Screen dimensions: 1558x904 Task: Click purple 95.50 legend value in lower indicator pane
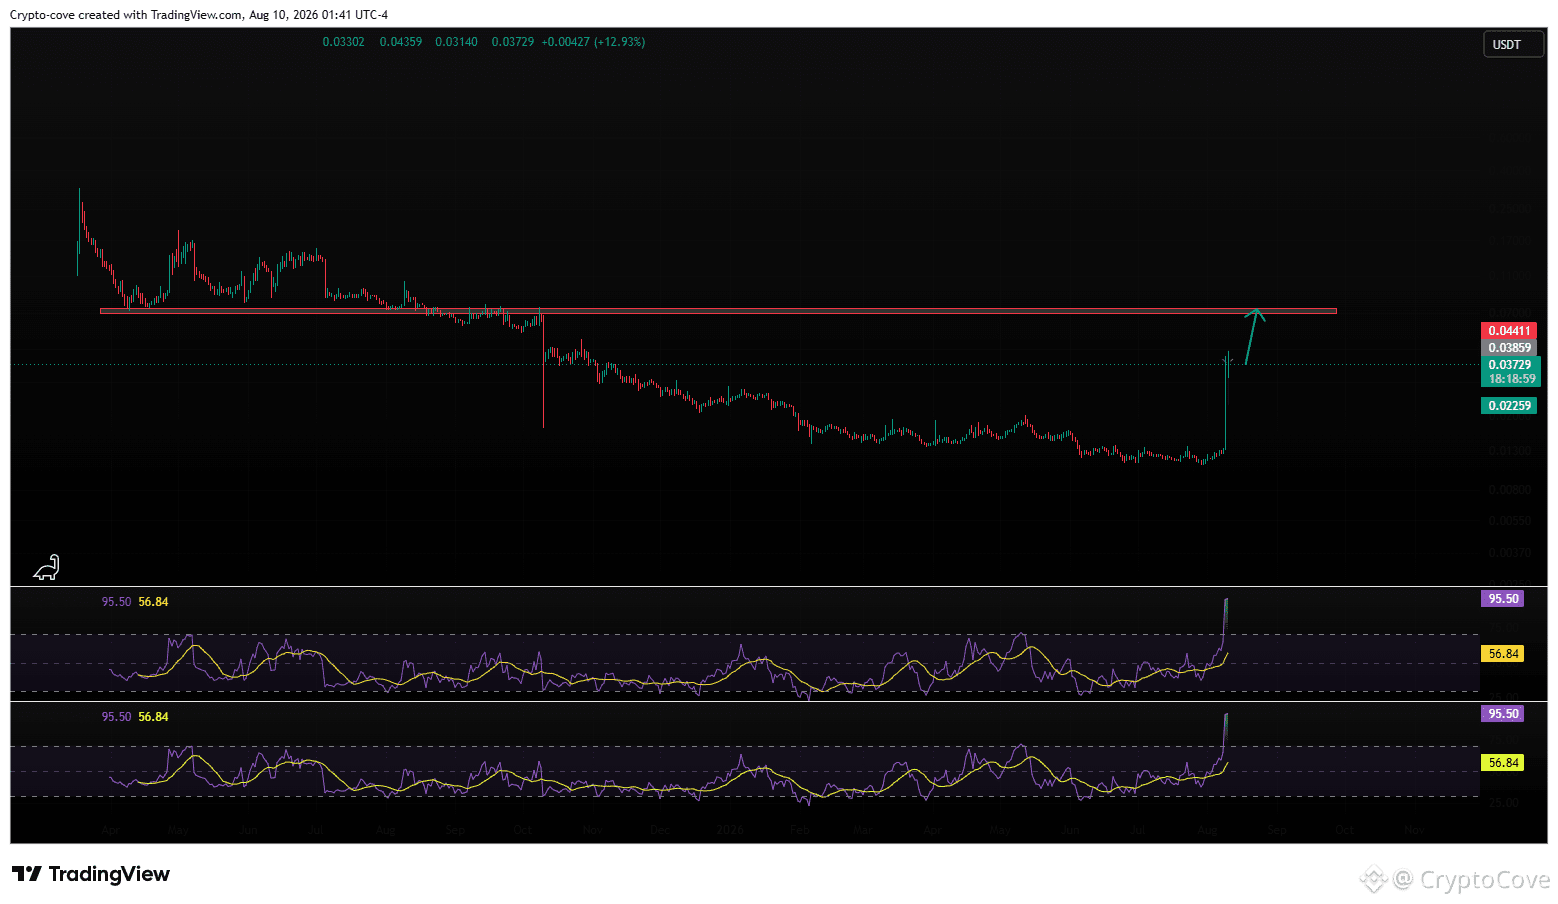pos(116,717)
